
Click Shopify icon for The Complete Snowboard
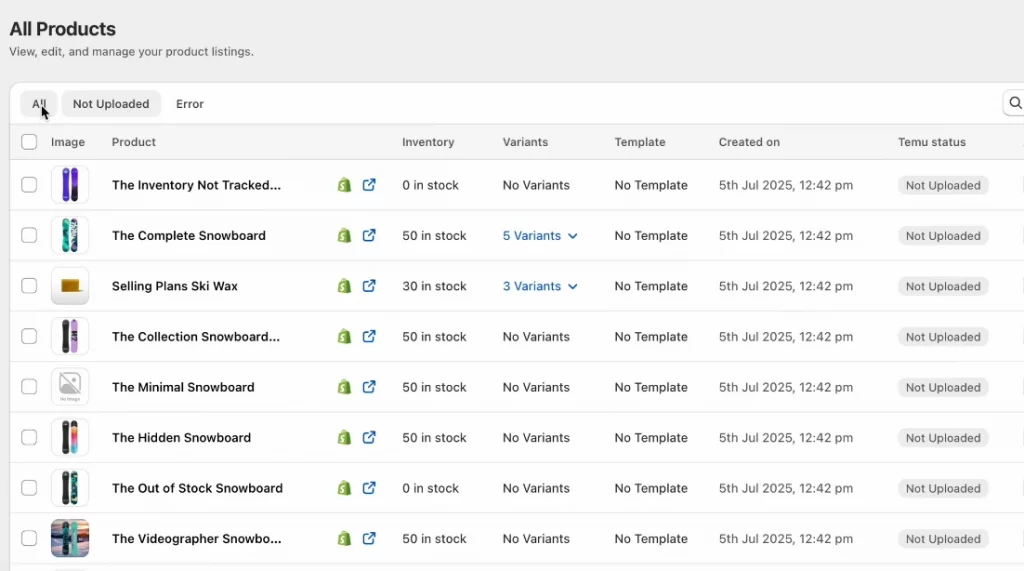tap(344, 236)
